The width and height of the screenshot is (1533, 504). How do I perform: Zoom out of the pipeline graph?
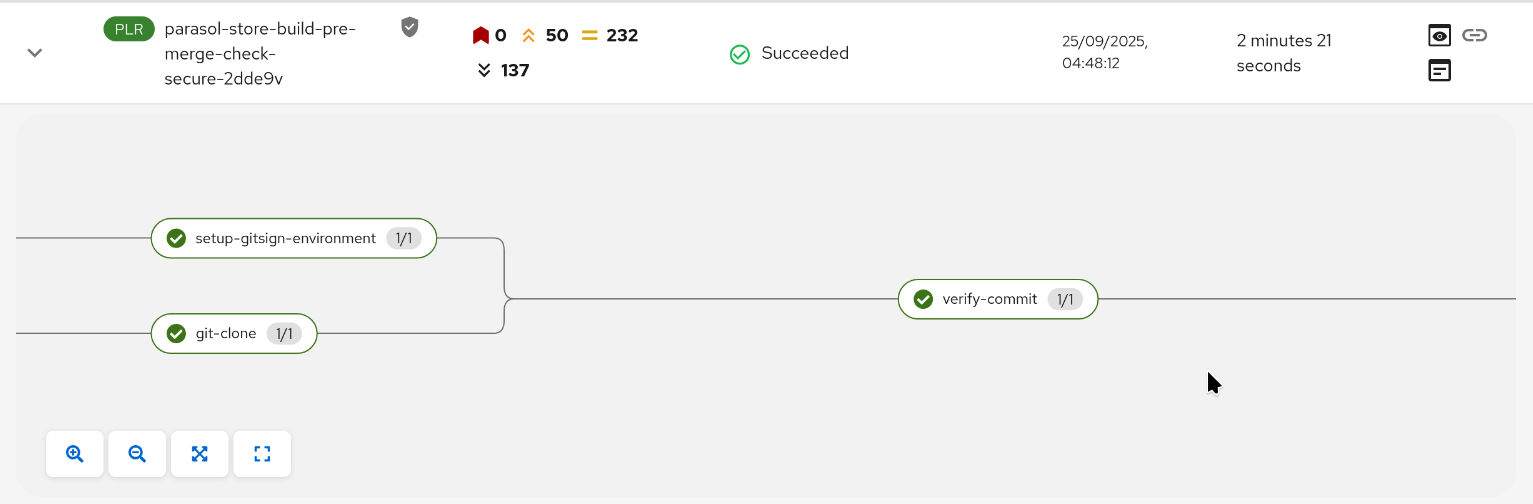click(137, 454)
